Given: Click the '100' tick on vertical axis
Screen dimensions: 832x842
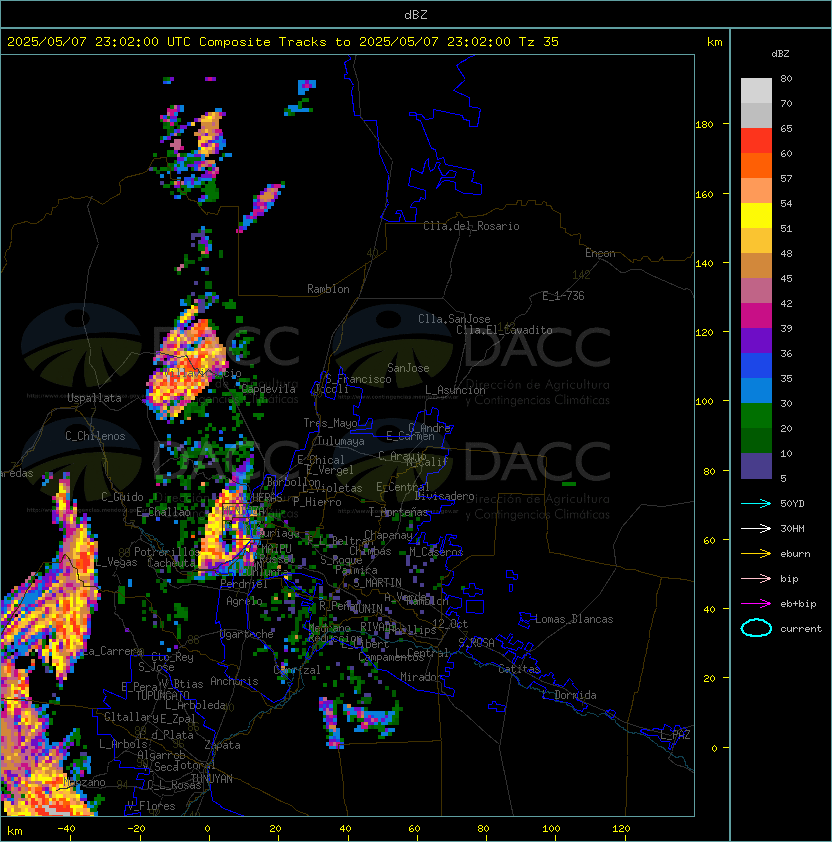Looking at the screenshot, I should [704, 402].
